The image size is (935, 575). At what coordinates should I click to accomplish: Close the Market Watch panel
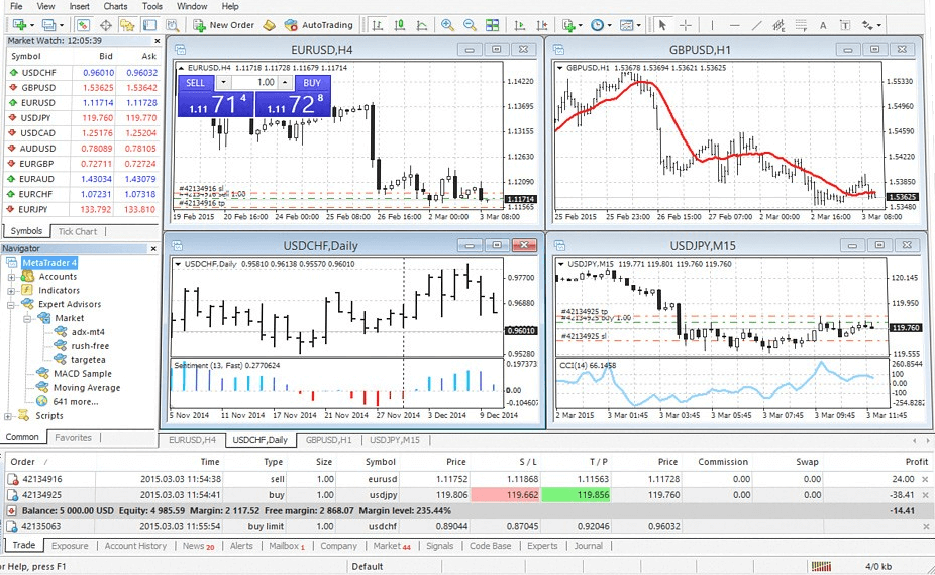click(157, 41)
